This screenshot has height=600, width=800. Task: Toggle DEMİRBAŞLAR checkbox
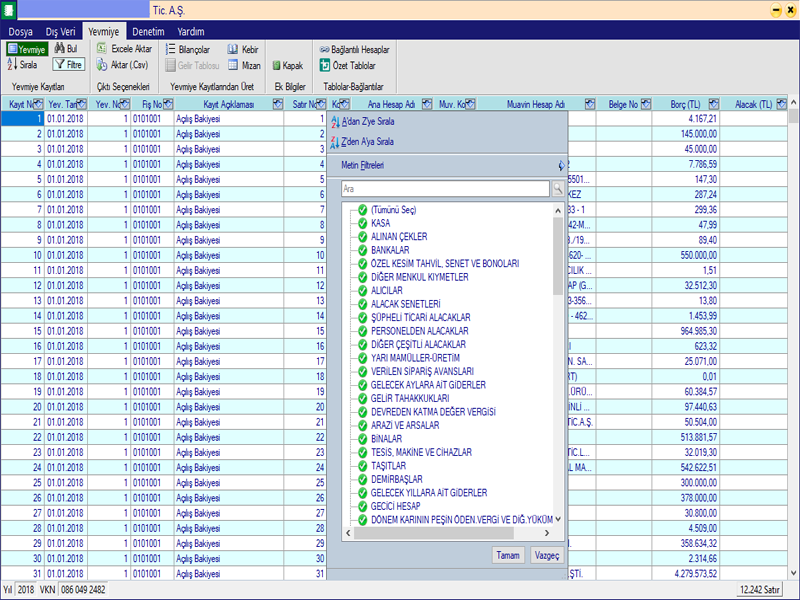click(x=362, y=479)
